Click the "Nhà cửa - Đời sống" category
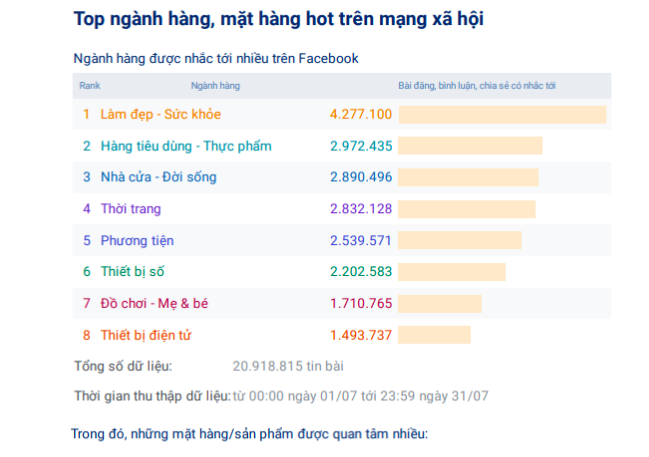649x457 pixels. click(158, 177)
